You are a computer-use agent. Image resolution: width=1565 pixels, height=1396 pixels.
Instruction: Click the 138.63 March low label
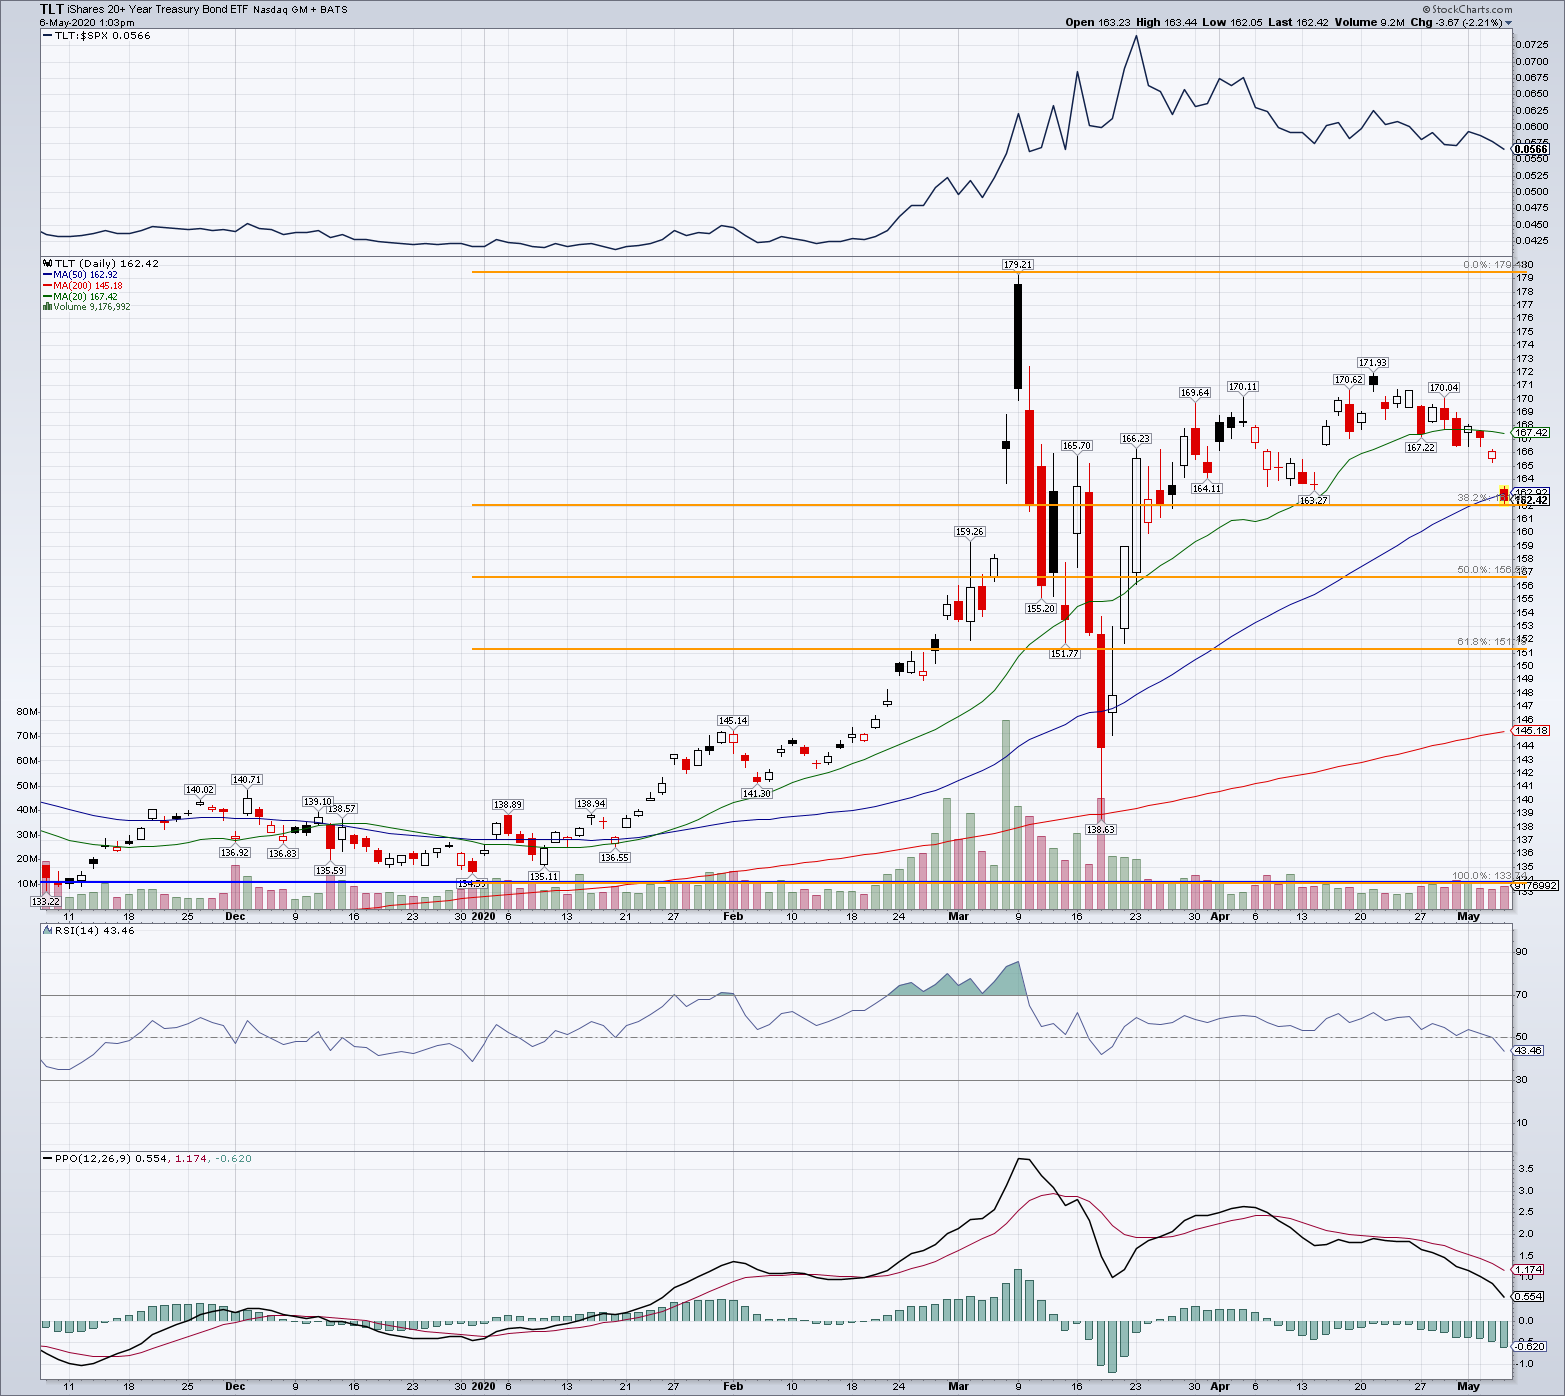click(1101, 829)
